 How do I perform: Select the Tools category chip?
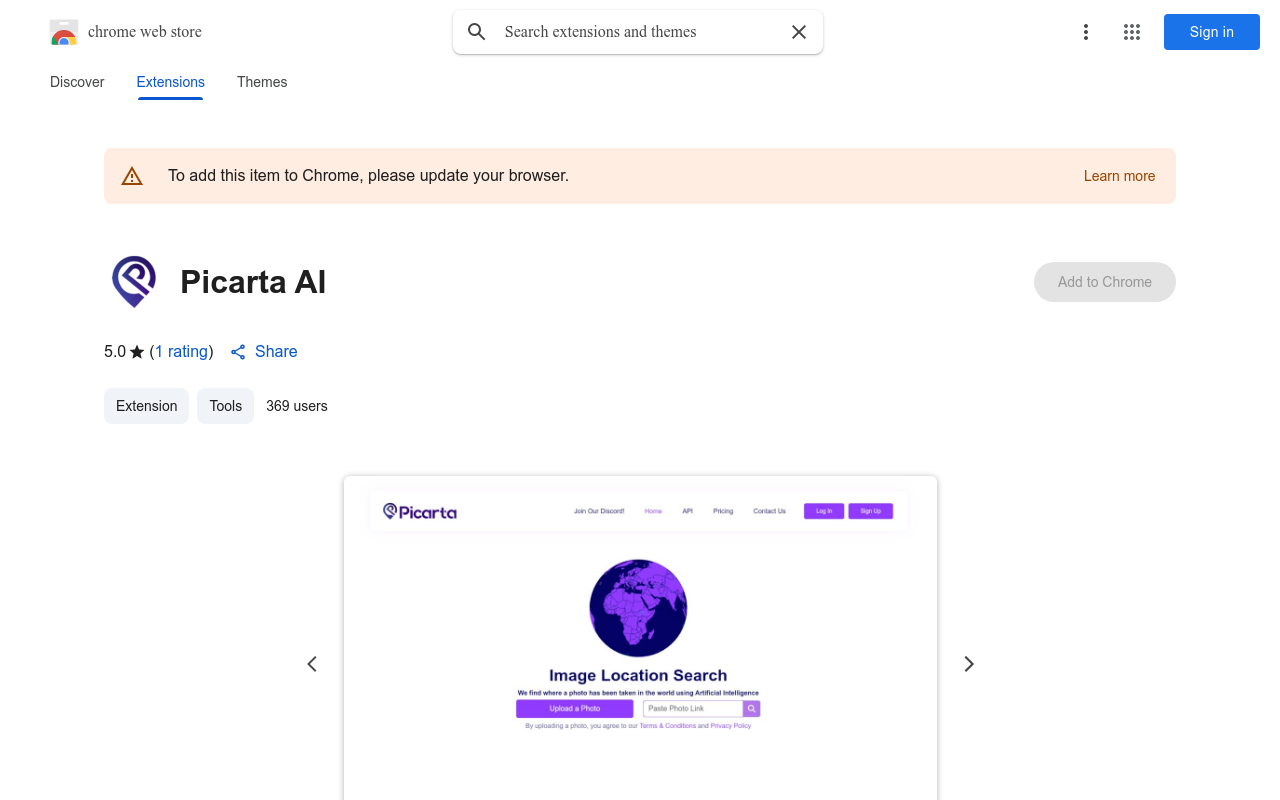(226, 406)
